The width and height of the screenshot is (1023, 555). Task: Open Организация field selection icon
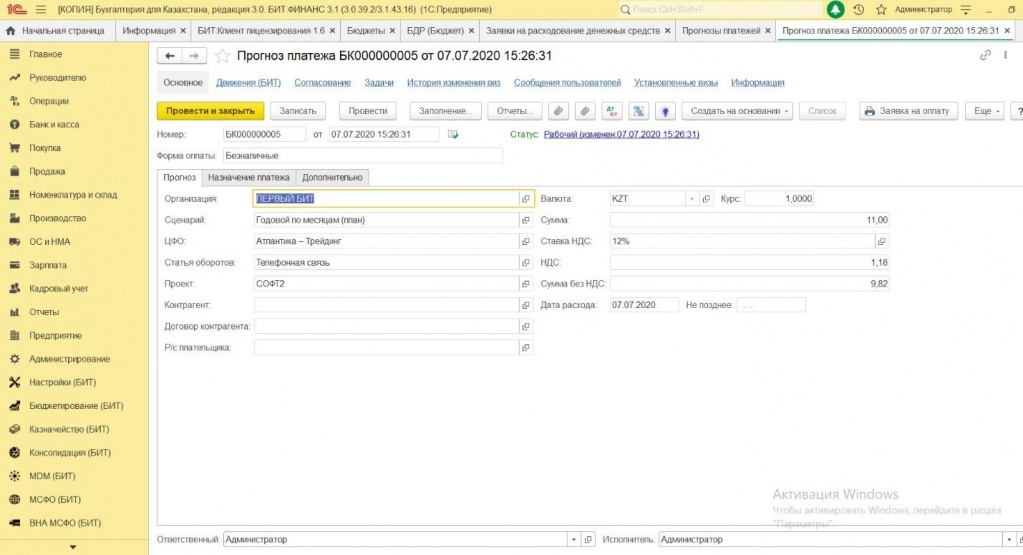pos(525,199)
